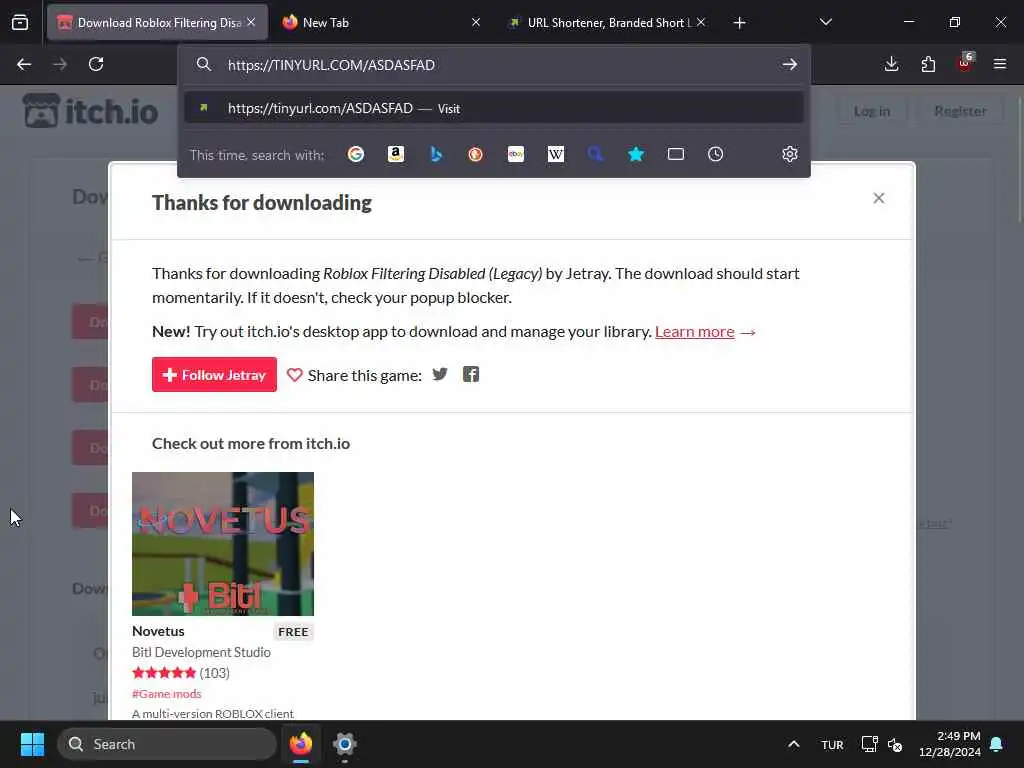Click the taskbar Search box

click(x=167, y=744)
